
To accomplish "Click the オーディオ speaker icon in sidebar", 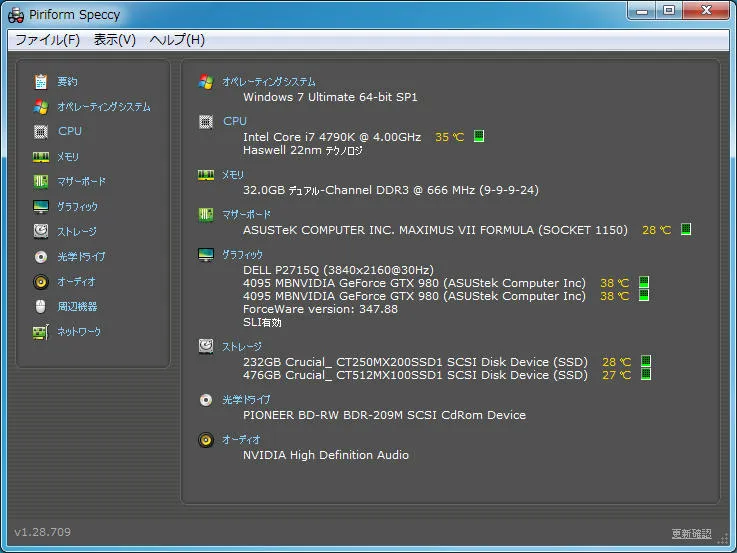I will (x=41, y=281).
